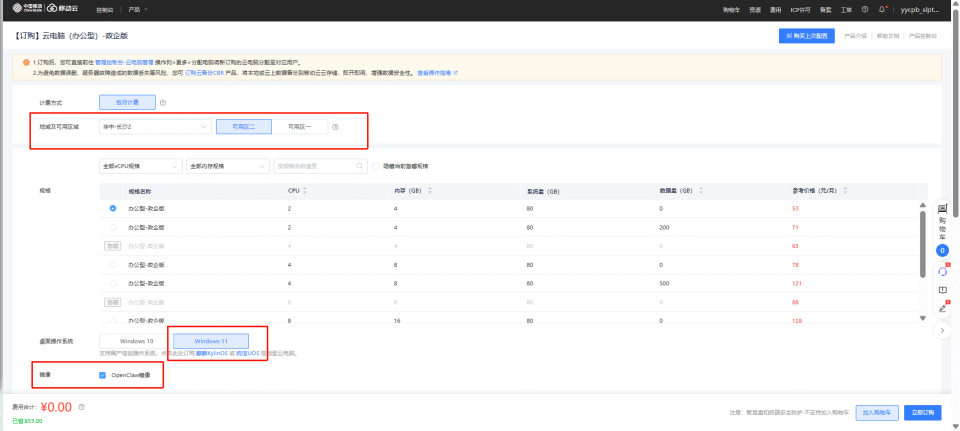The height and width of the screenshot is (431, 960).
Task: Open 工单 in the top navigation
Action: (846, 9)
